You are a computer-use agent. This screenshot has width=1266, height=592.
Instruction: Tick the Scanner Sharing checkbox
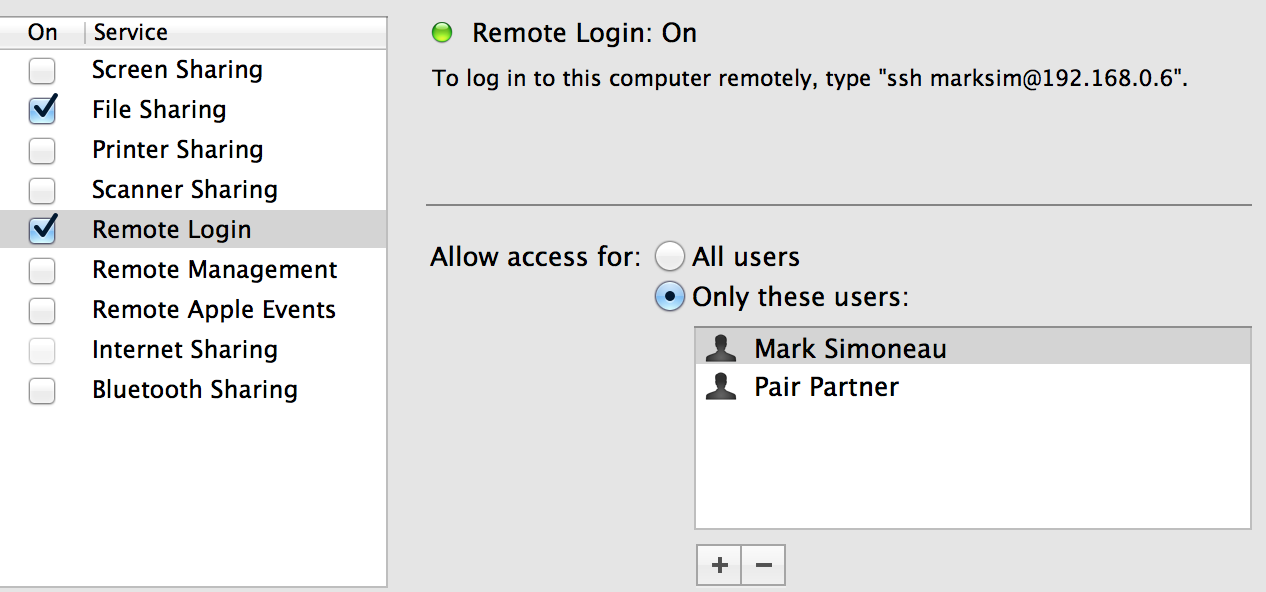[x=42, y=190]
